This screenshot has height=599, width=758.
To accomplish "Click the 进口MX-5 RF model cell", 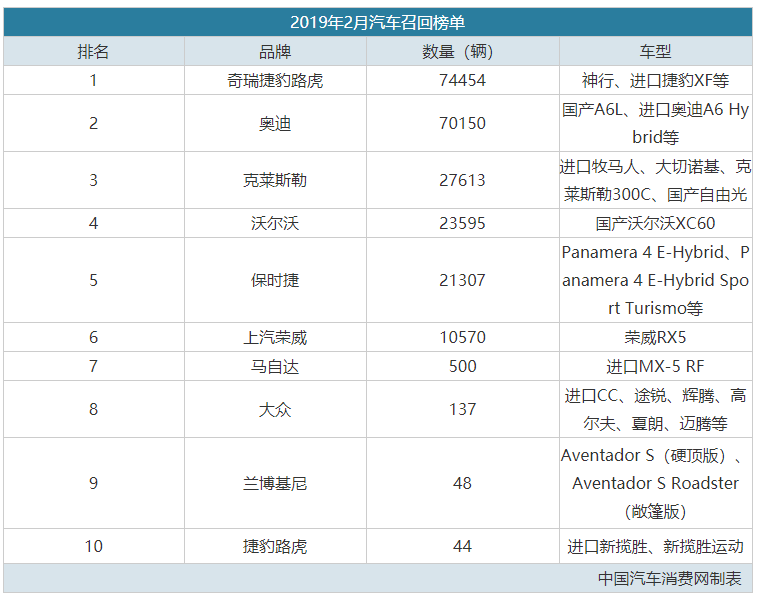I will click(655, 366).
